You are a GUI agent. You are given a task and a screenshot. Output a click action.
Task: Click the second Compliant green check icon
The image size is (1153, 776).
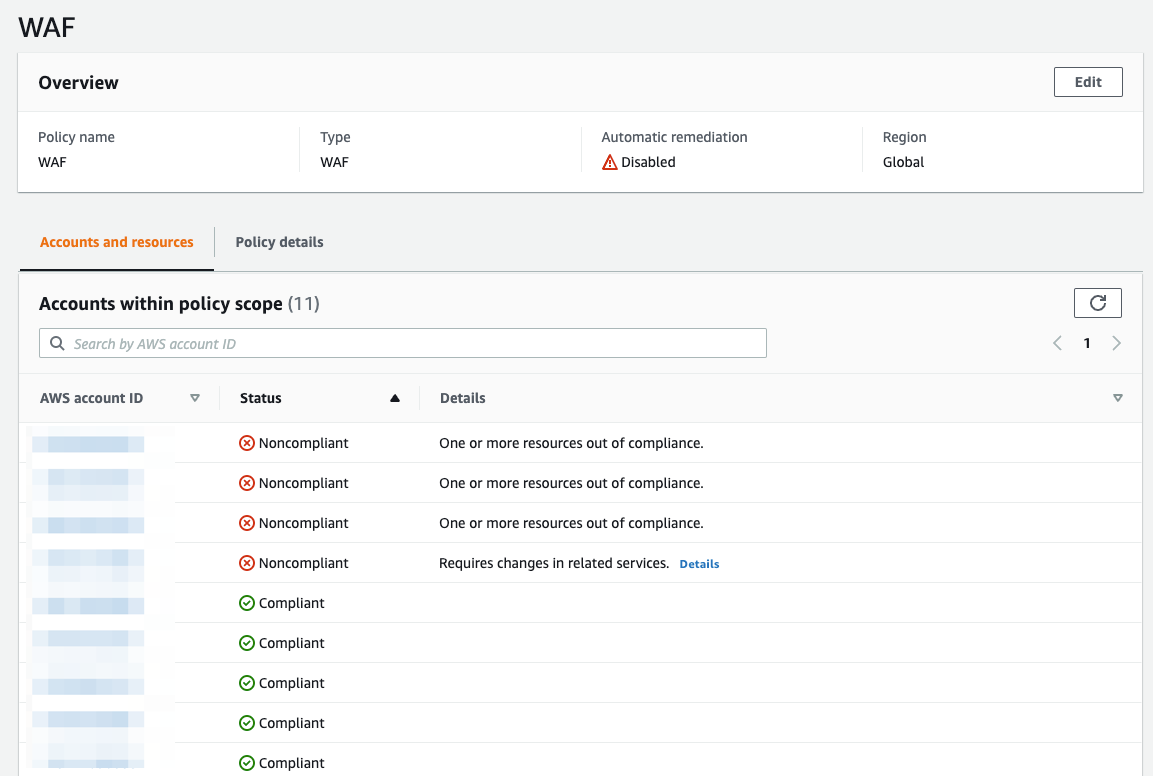247,643
